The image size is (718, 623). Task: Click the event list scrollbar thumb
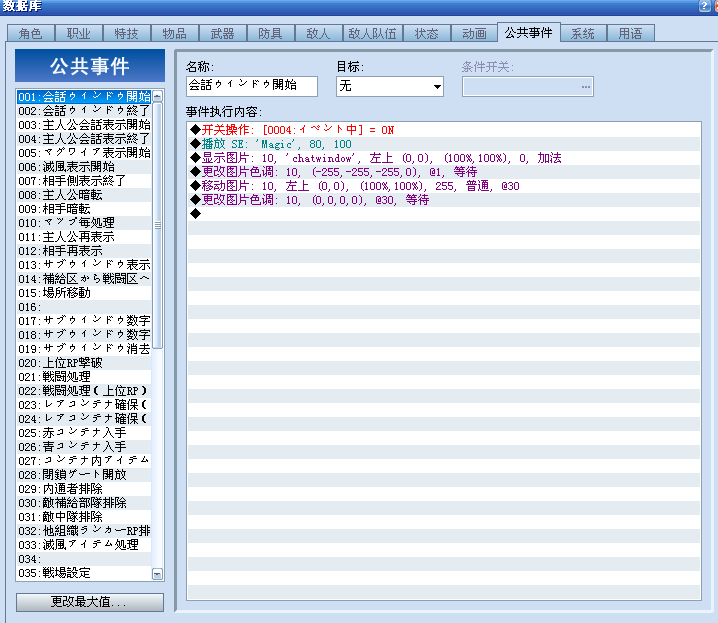[158, 225]
